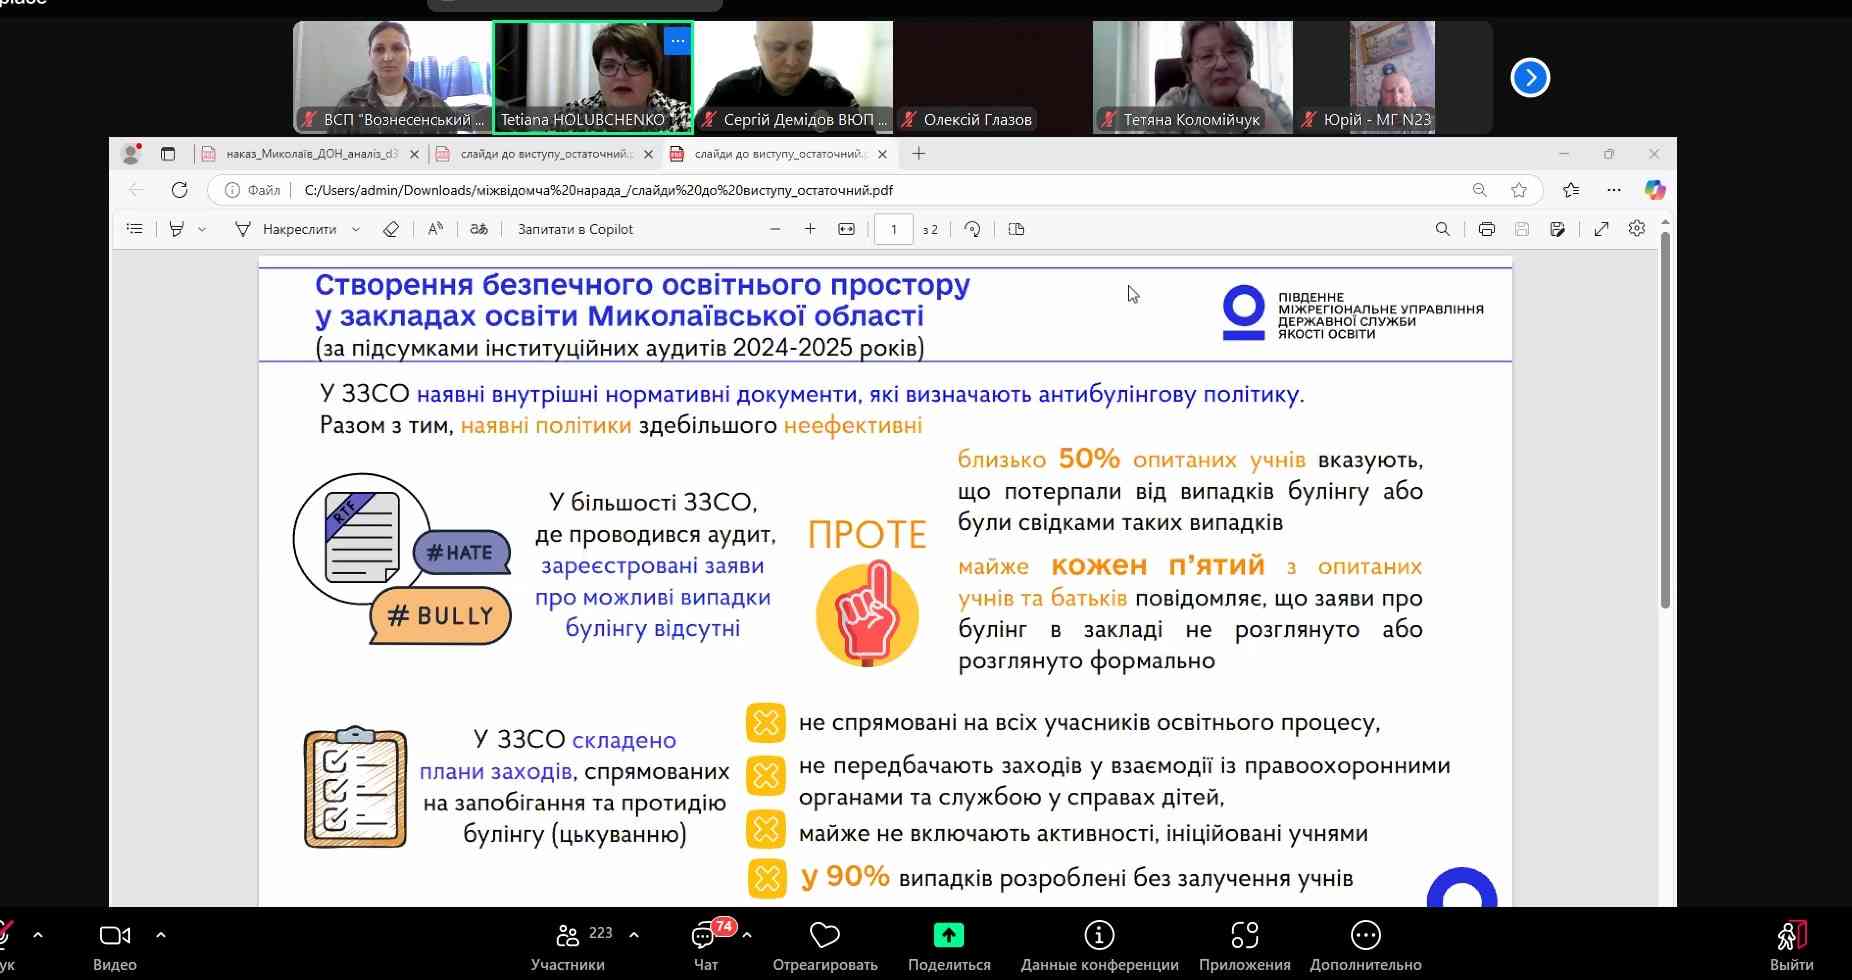1852x980 pixels.
Task: Click the eraser tool in PDF toolbar
Action: click(391, 229)
